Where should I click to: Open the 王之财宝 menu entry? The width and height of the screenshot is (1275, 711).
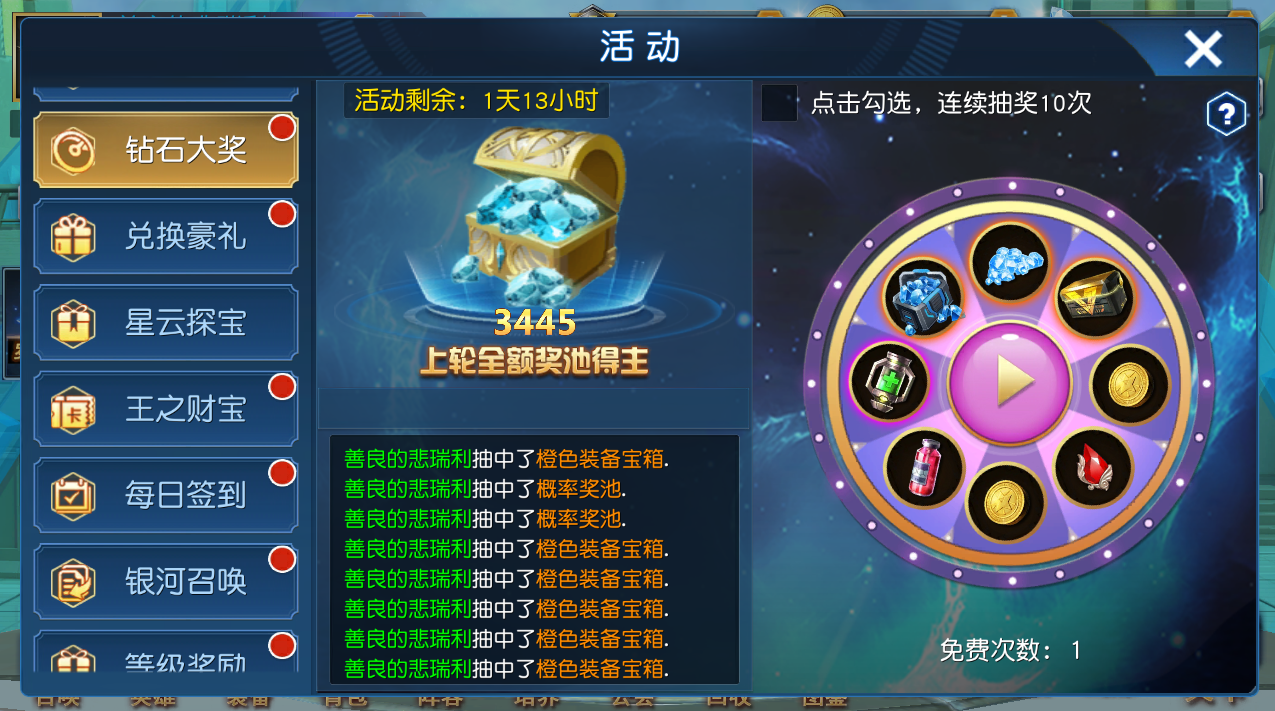point(166,409)
